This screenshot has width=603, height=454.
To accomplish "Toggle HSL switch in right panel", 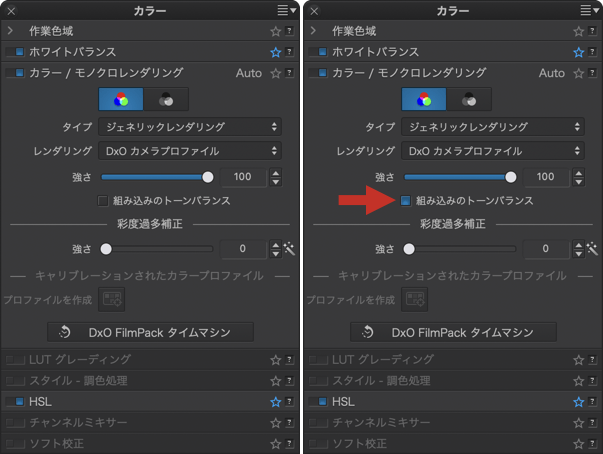I will 318,402.
